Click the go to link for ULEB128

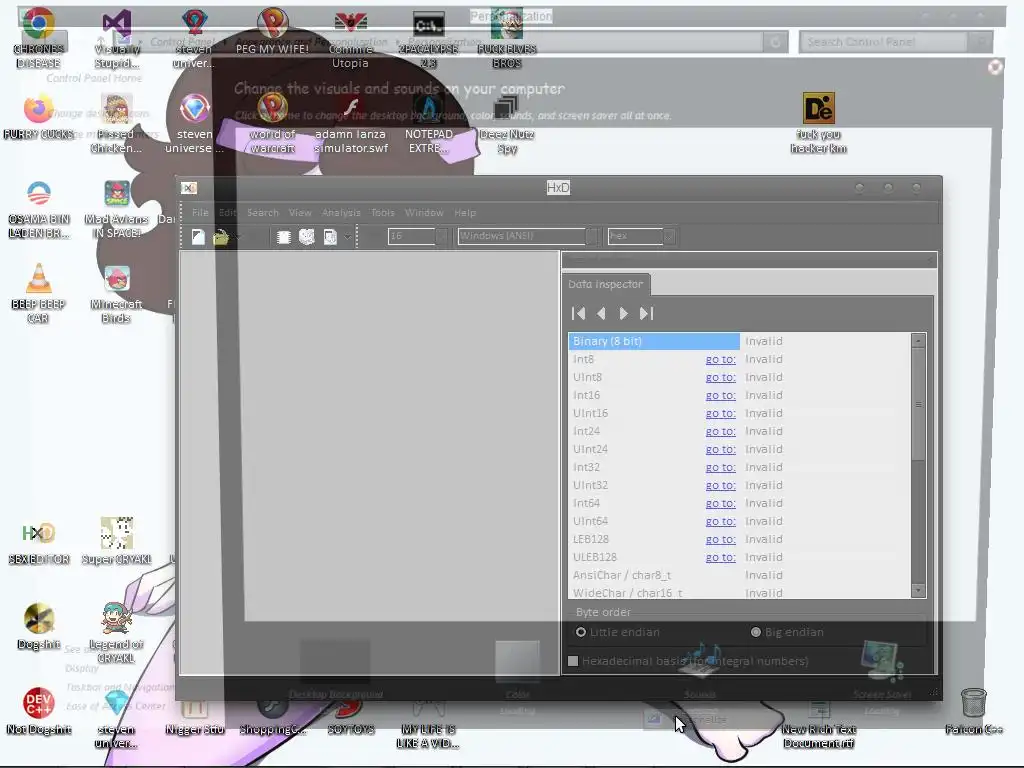[720, 557]
